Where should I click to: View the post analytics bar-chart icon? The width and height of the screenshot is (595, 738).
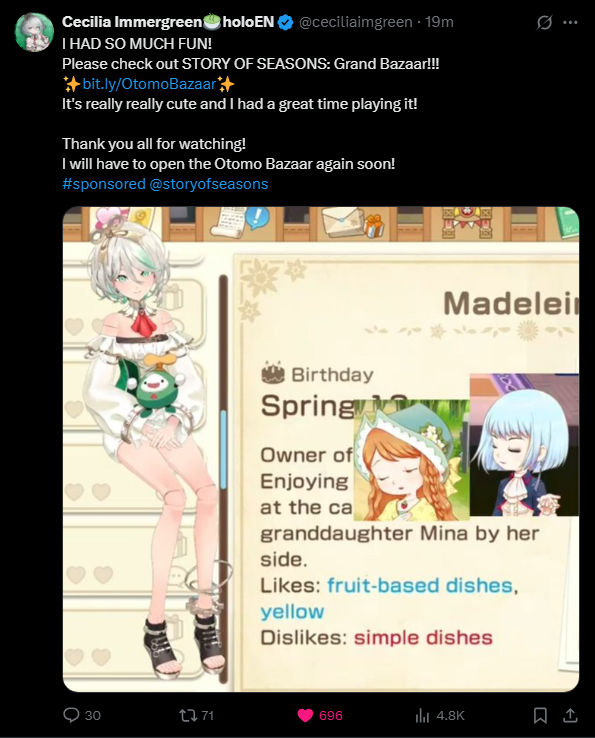[422, 715]
